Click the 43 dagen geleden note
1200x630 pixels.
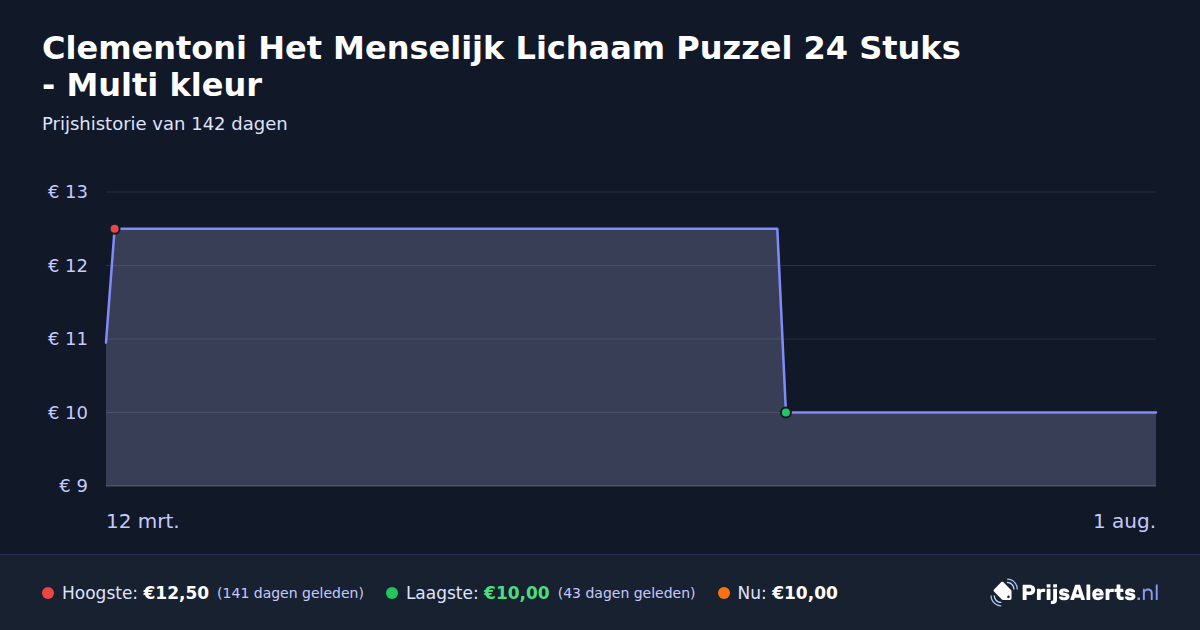click(x=626, y=593)
